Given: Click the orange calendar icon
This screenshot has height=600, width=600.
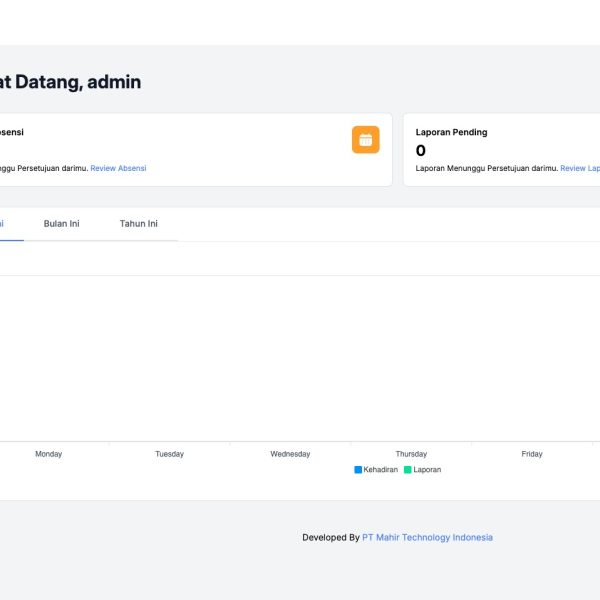Looking at the screenshot, I should (365, 140).
